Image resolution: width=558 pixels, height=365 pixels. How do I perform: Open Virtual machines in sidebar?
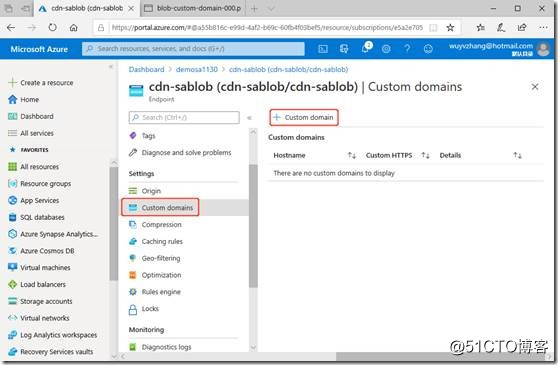(x=39, y=268)
